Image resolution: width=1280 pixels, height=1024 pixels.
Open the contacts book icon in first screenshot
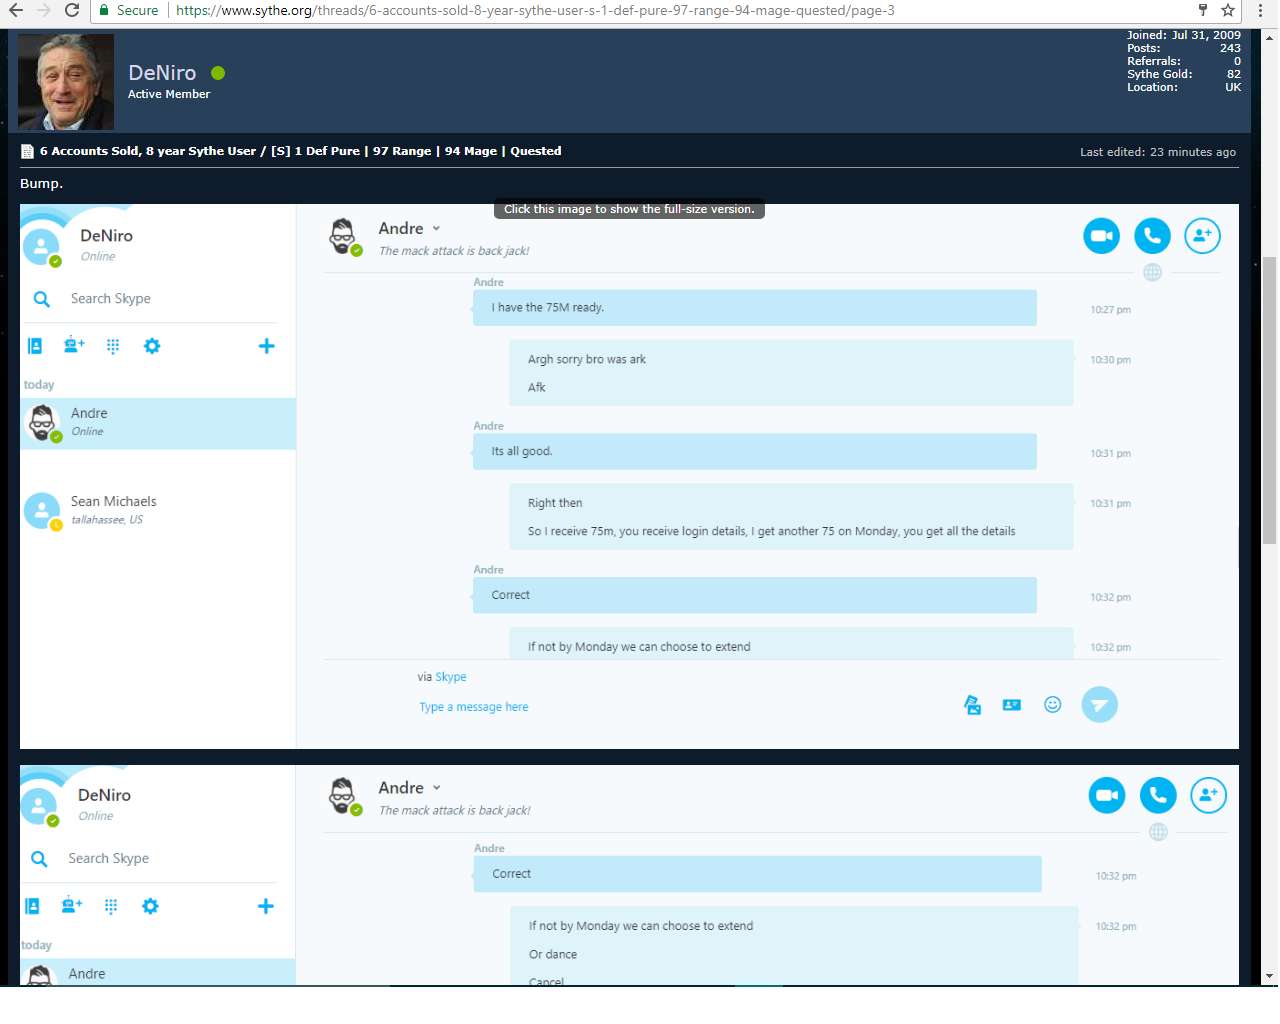[35, 346]
